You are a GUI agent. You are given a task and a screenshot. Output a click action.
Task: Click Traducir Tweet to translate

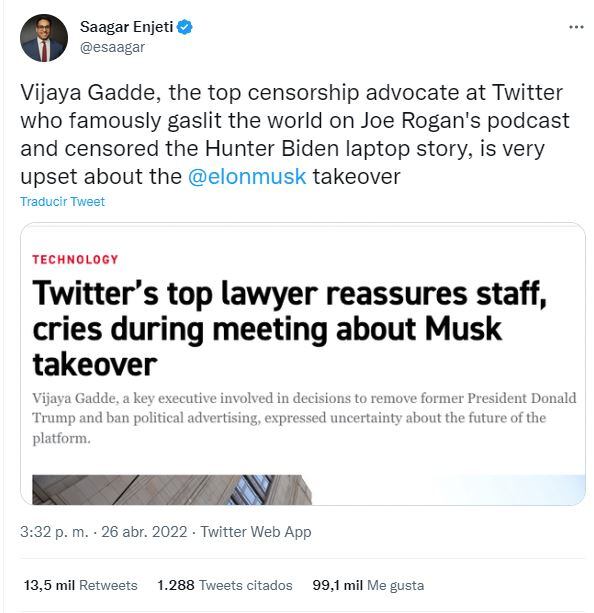63,201
